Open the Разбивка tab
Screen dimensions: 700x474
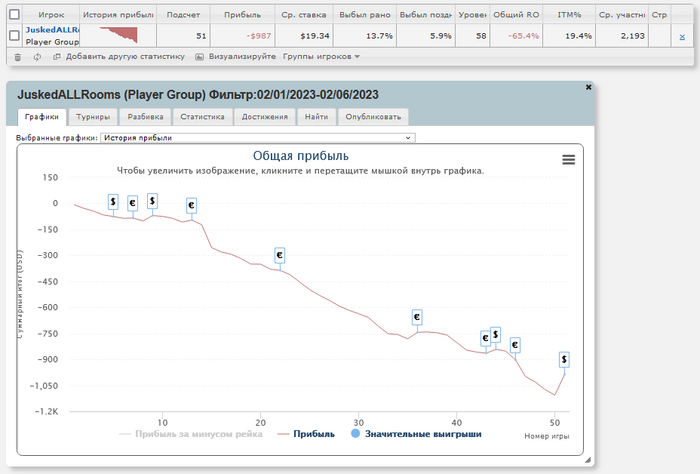146,117
